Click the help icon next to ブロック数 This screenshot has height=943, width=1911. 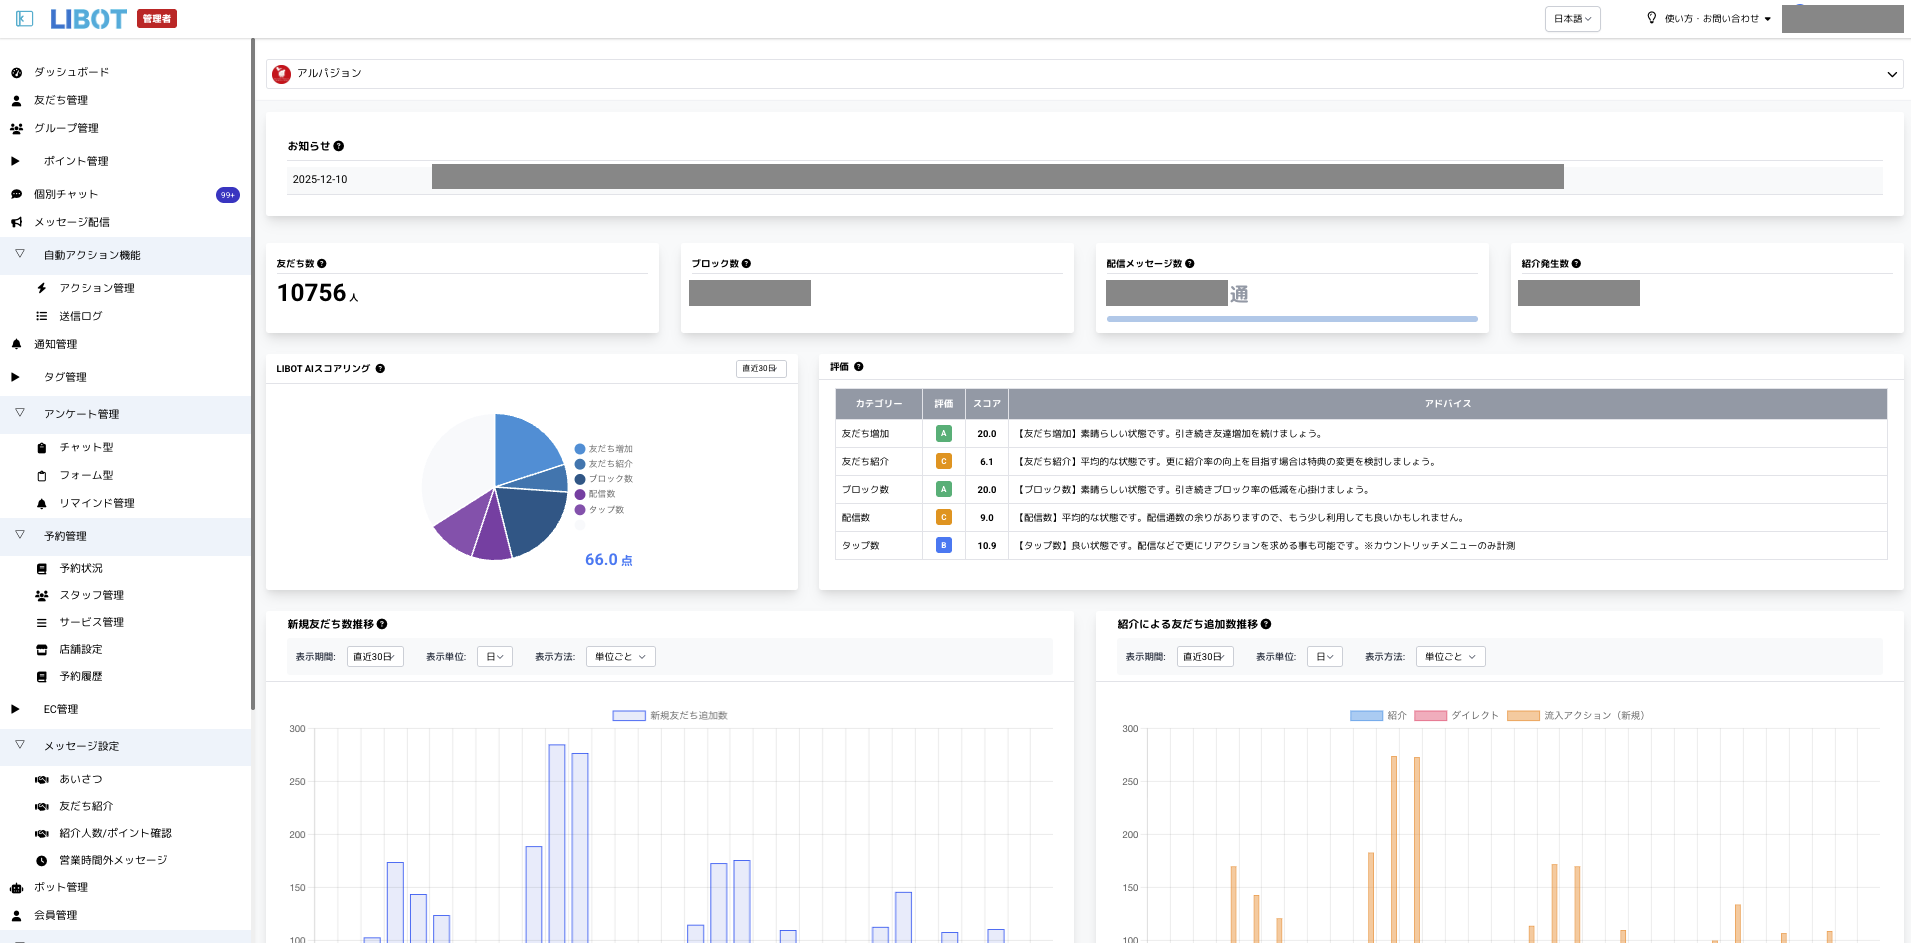tap(747, 264)
